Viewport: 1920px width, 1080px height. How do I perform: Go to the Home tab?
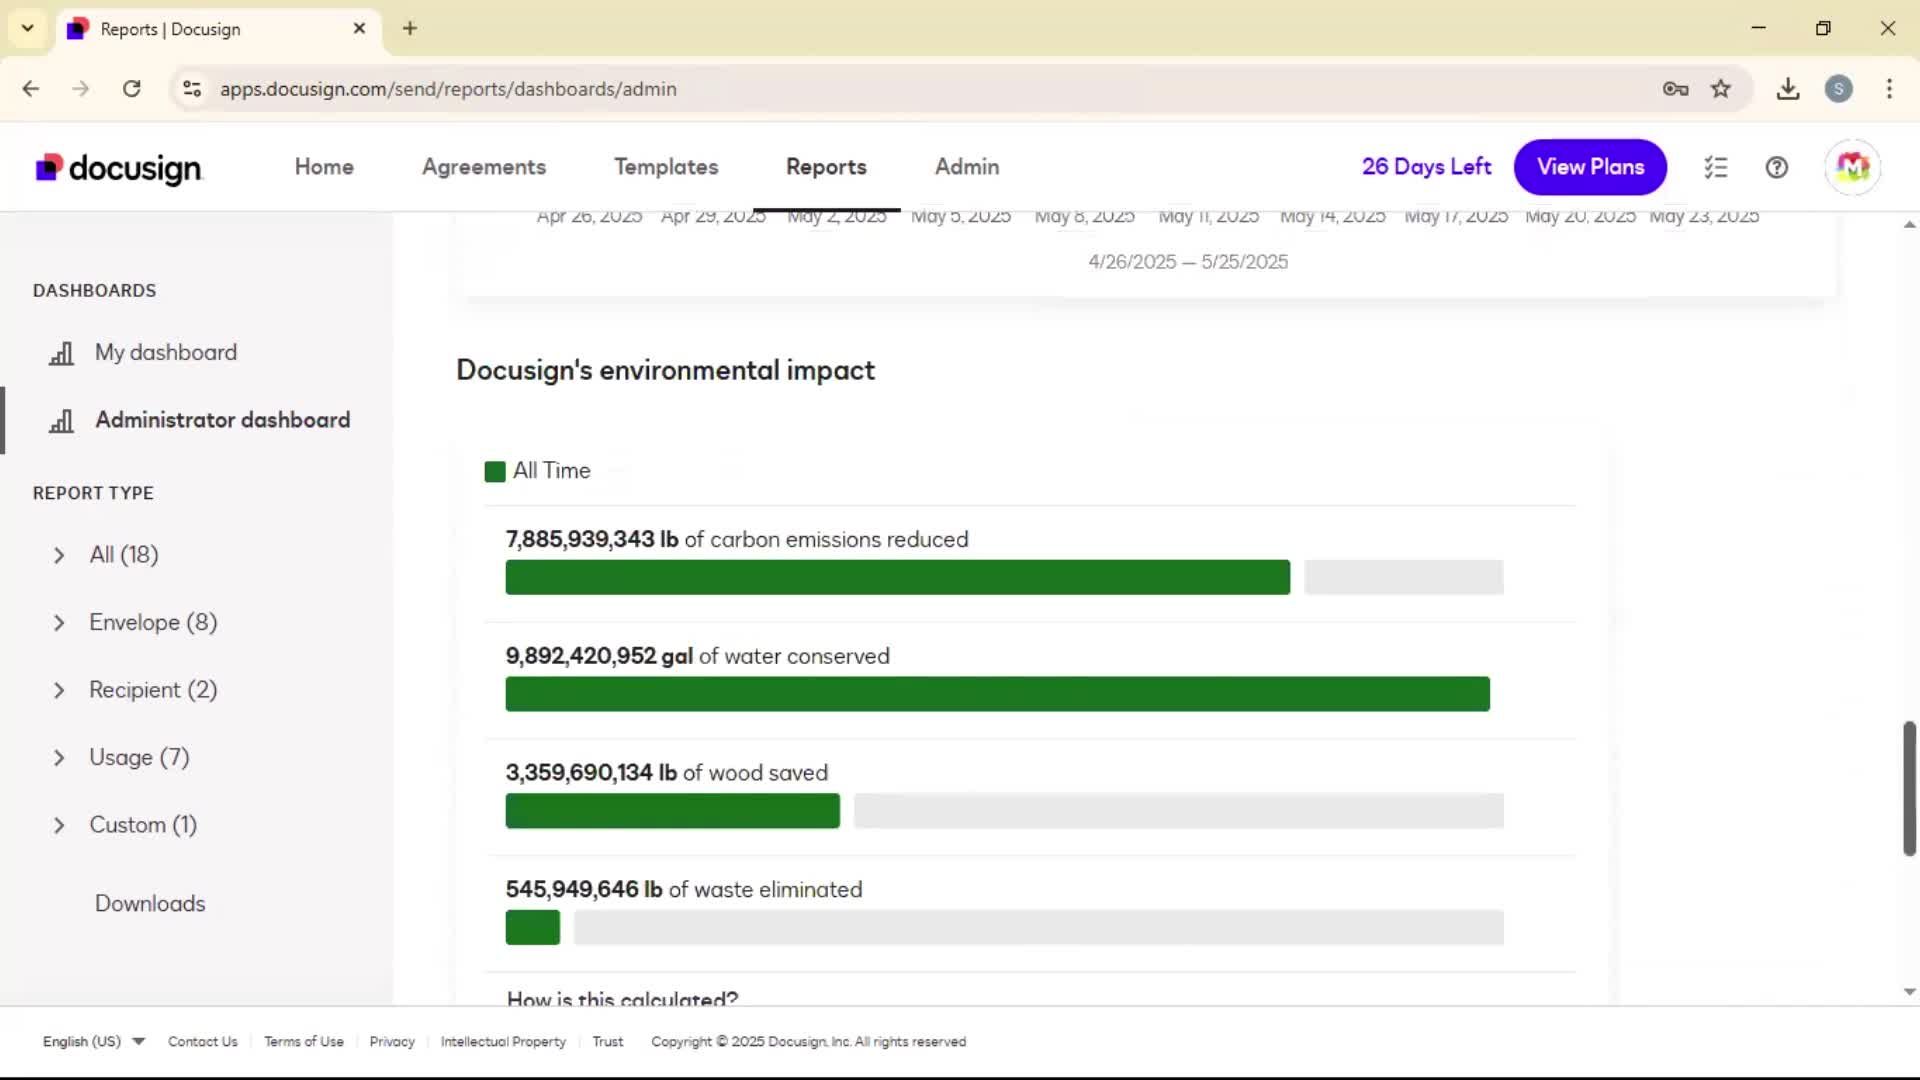point(324,167)
